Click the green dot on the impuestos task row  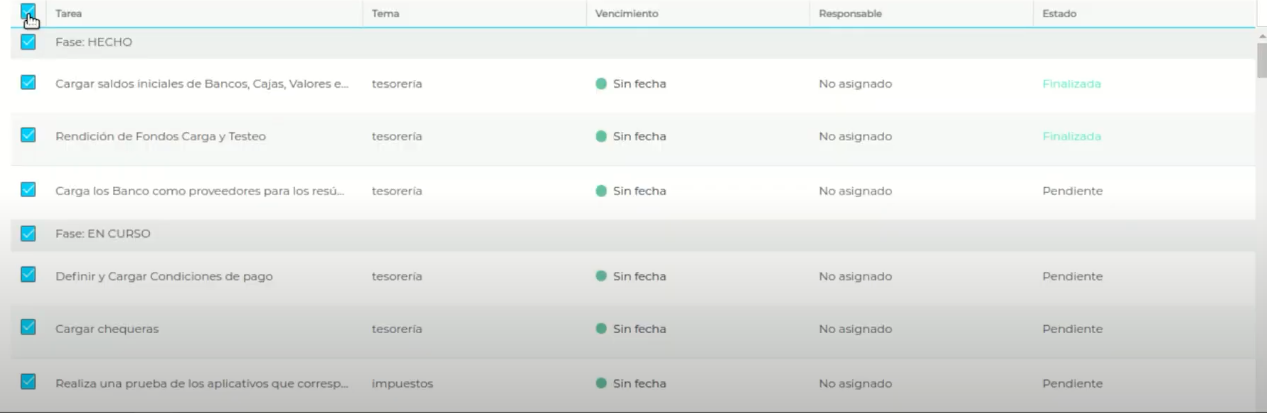[601, 383]
